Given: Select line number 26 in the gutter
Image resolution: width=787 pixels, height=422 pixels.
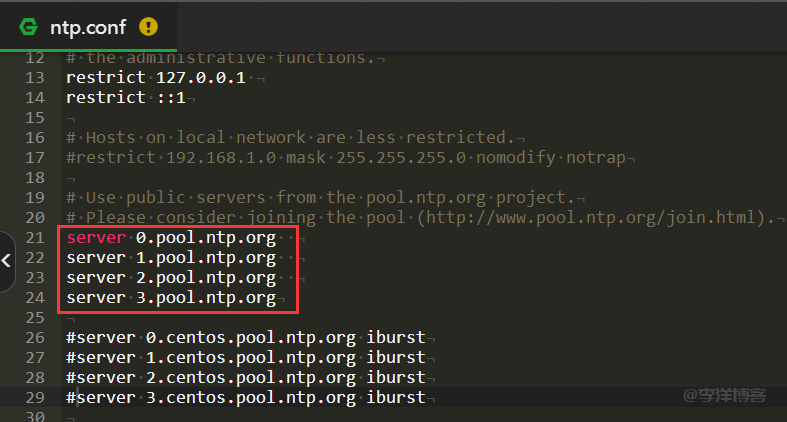Looking at the screenshot, I should pos(35,337).
